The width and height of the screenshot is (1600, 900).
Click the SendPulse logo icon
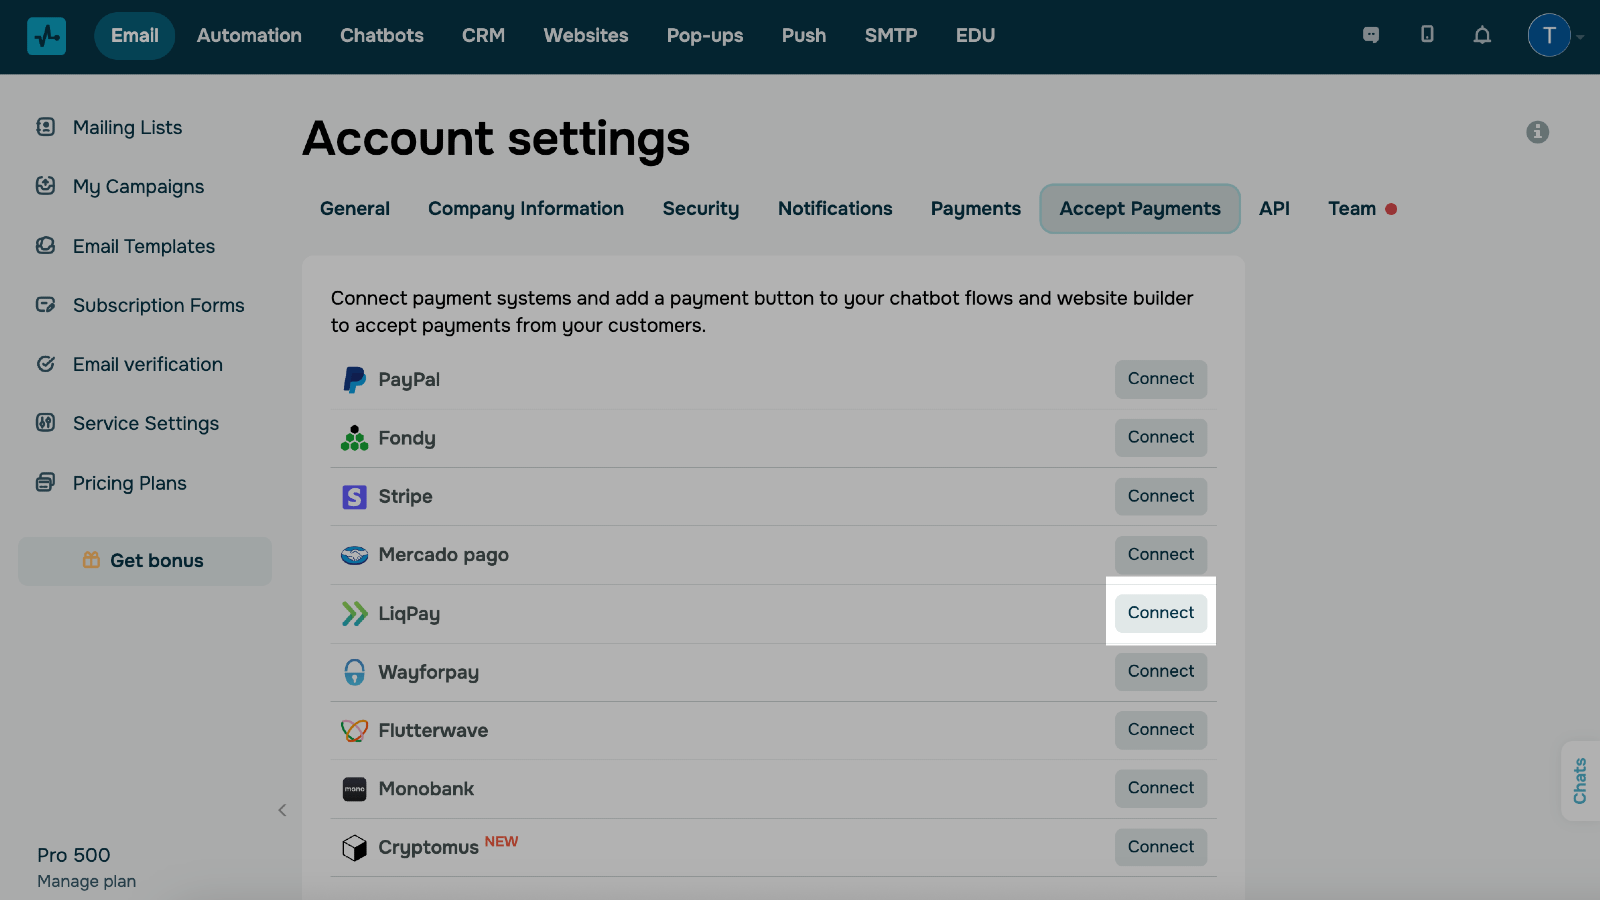pyautogui.click(x=46, y=36)
